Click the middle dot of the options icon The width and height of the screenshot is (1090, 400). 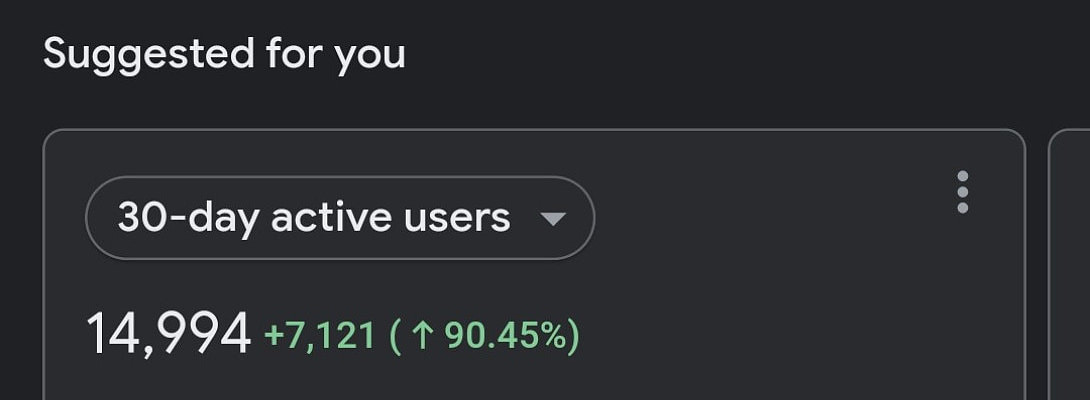[962, 191]
